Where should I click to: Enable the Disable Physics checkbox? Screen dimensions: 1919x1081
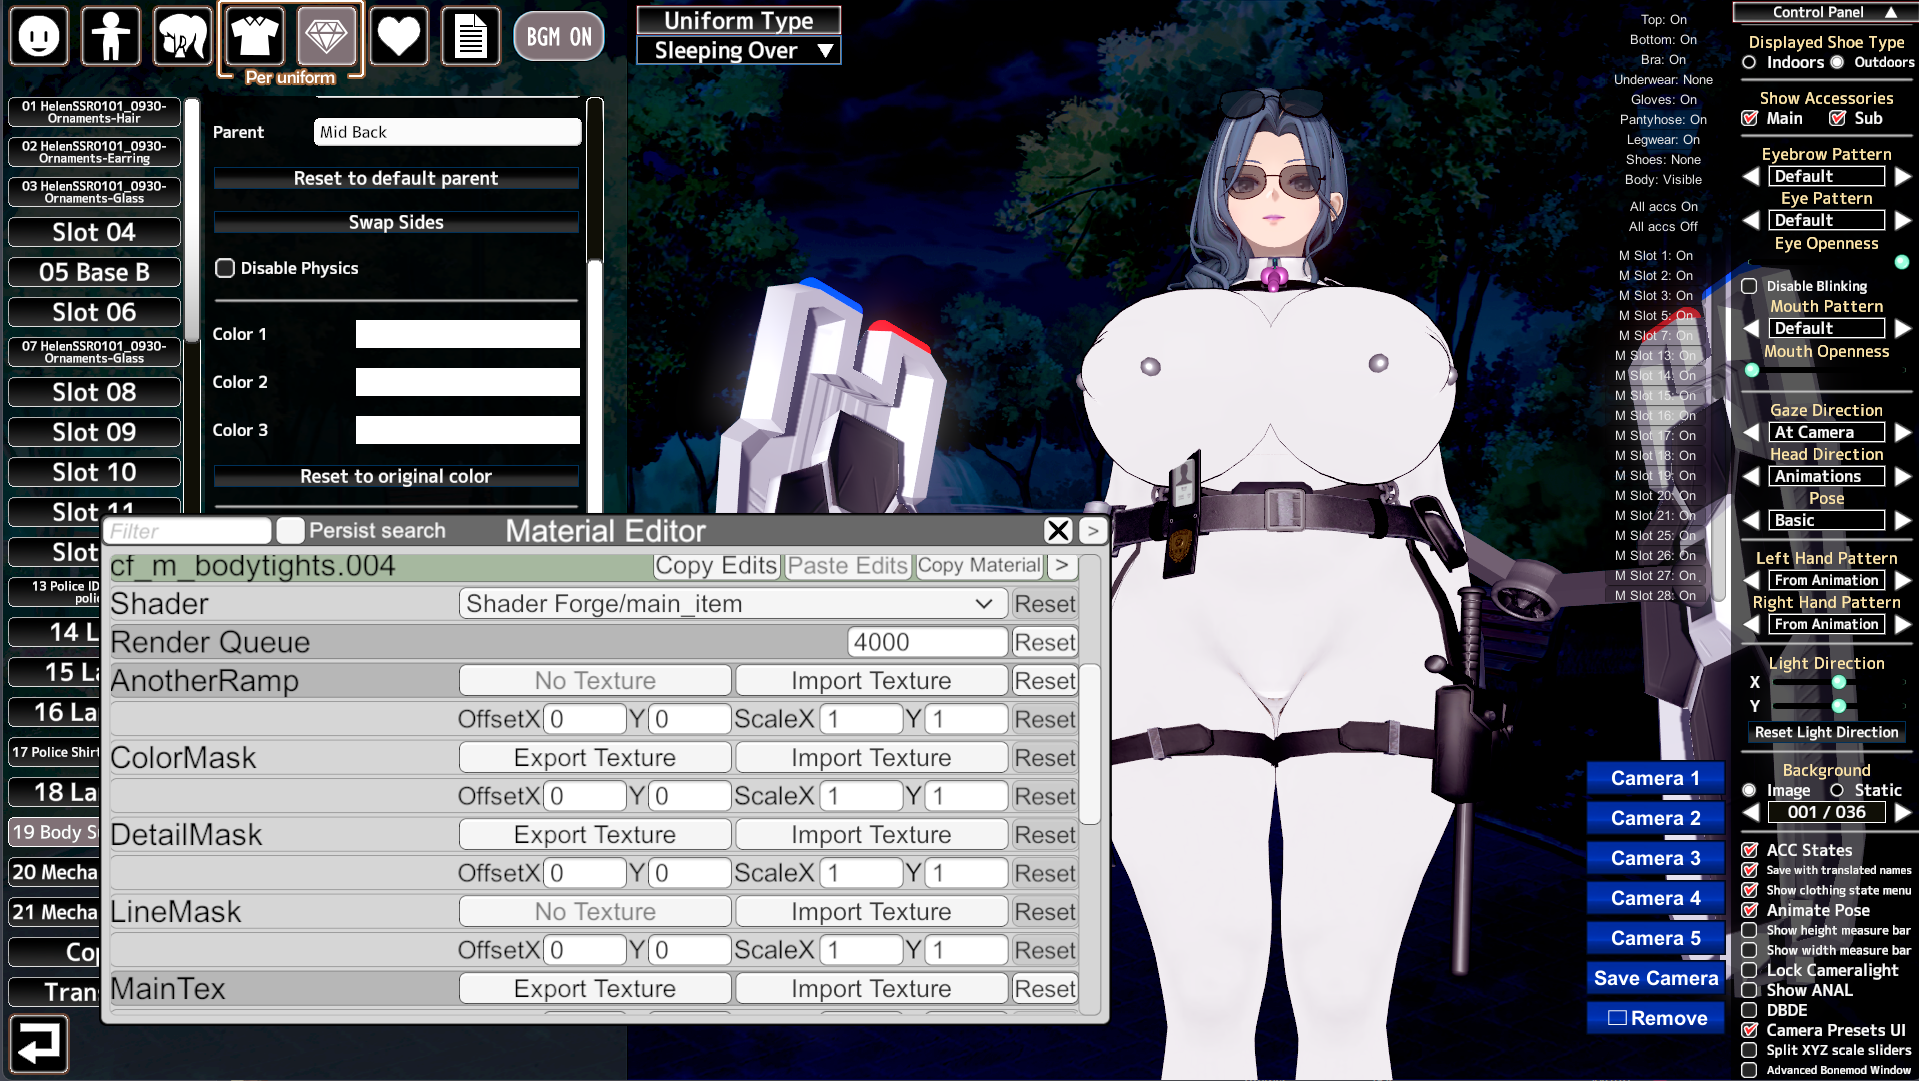point(225,268)
